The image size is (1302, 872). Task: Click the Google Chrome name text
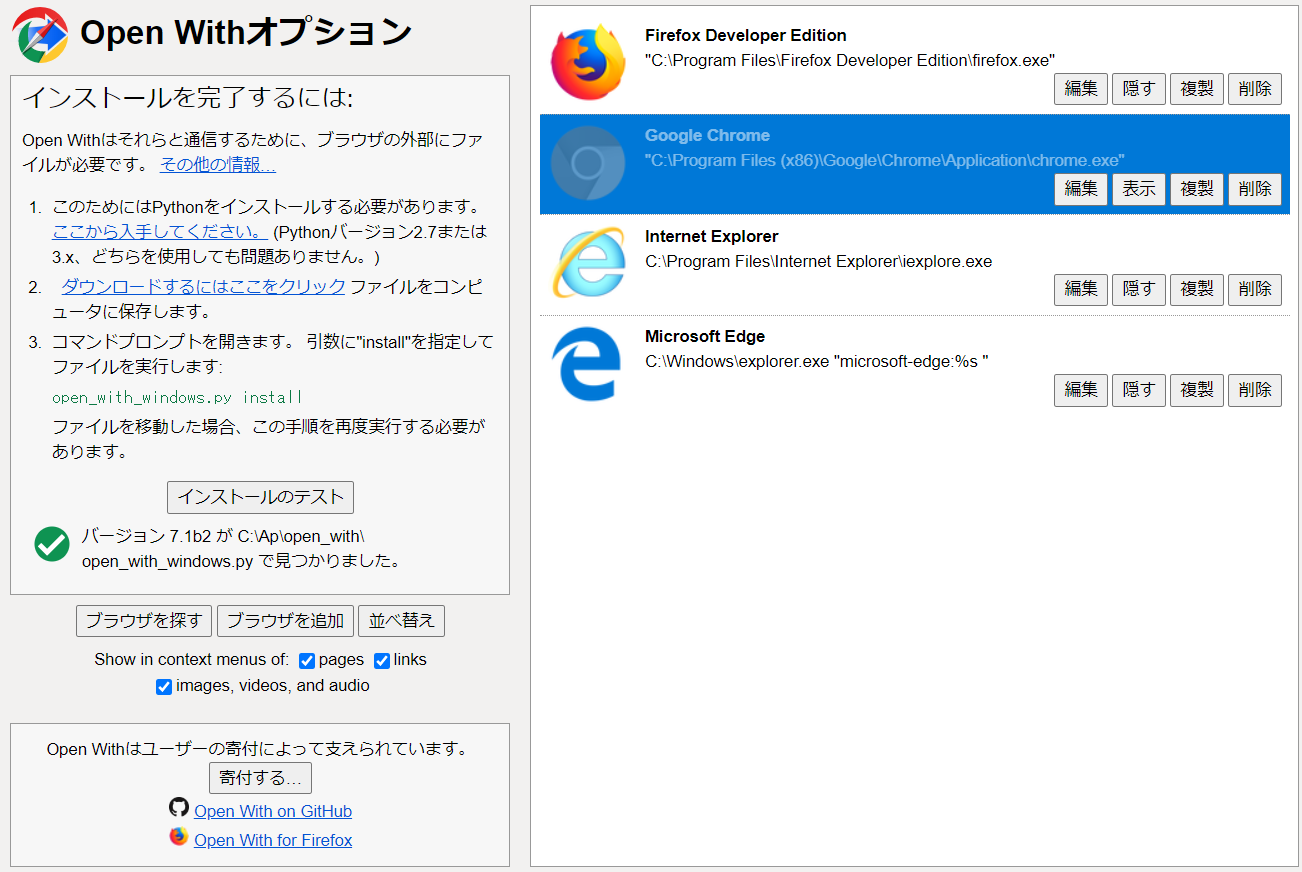707,136
